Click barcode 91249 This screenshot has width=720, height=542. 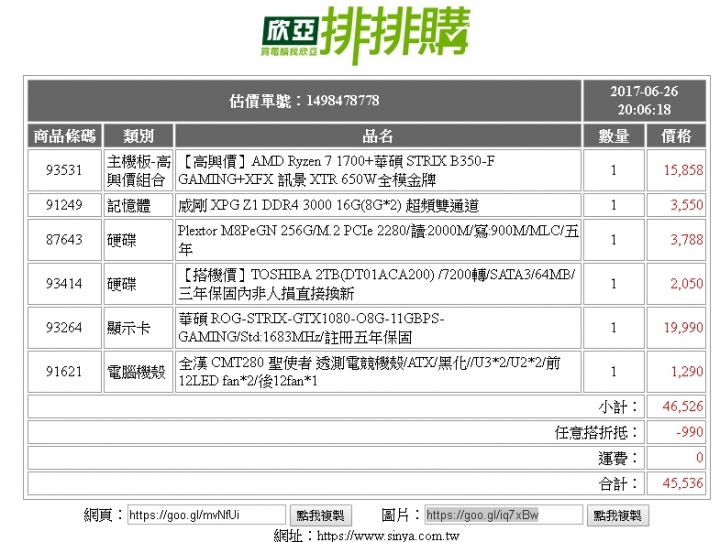[x=64, y=205]
